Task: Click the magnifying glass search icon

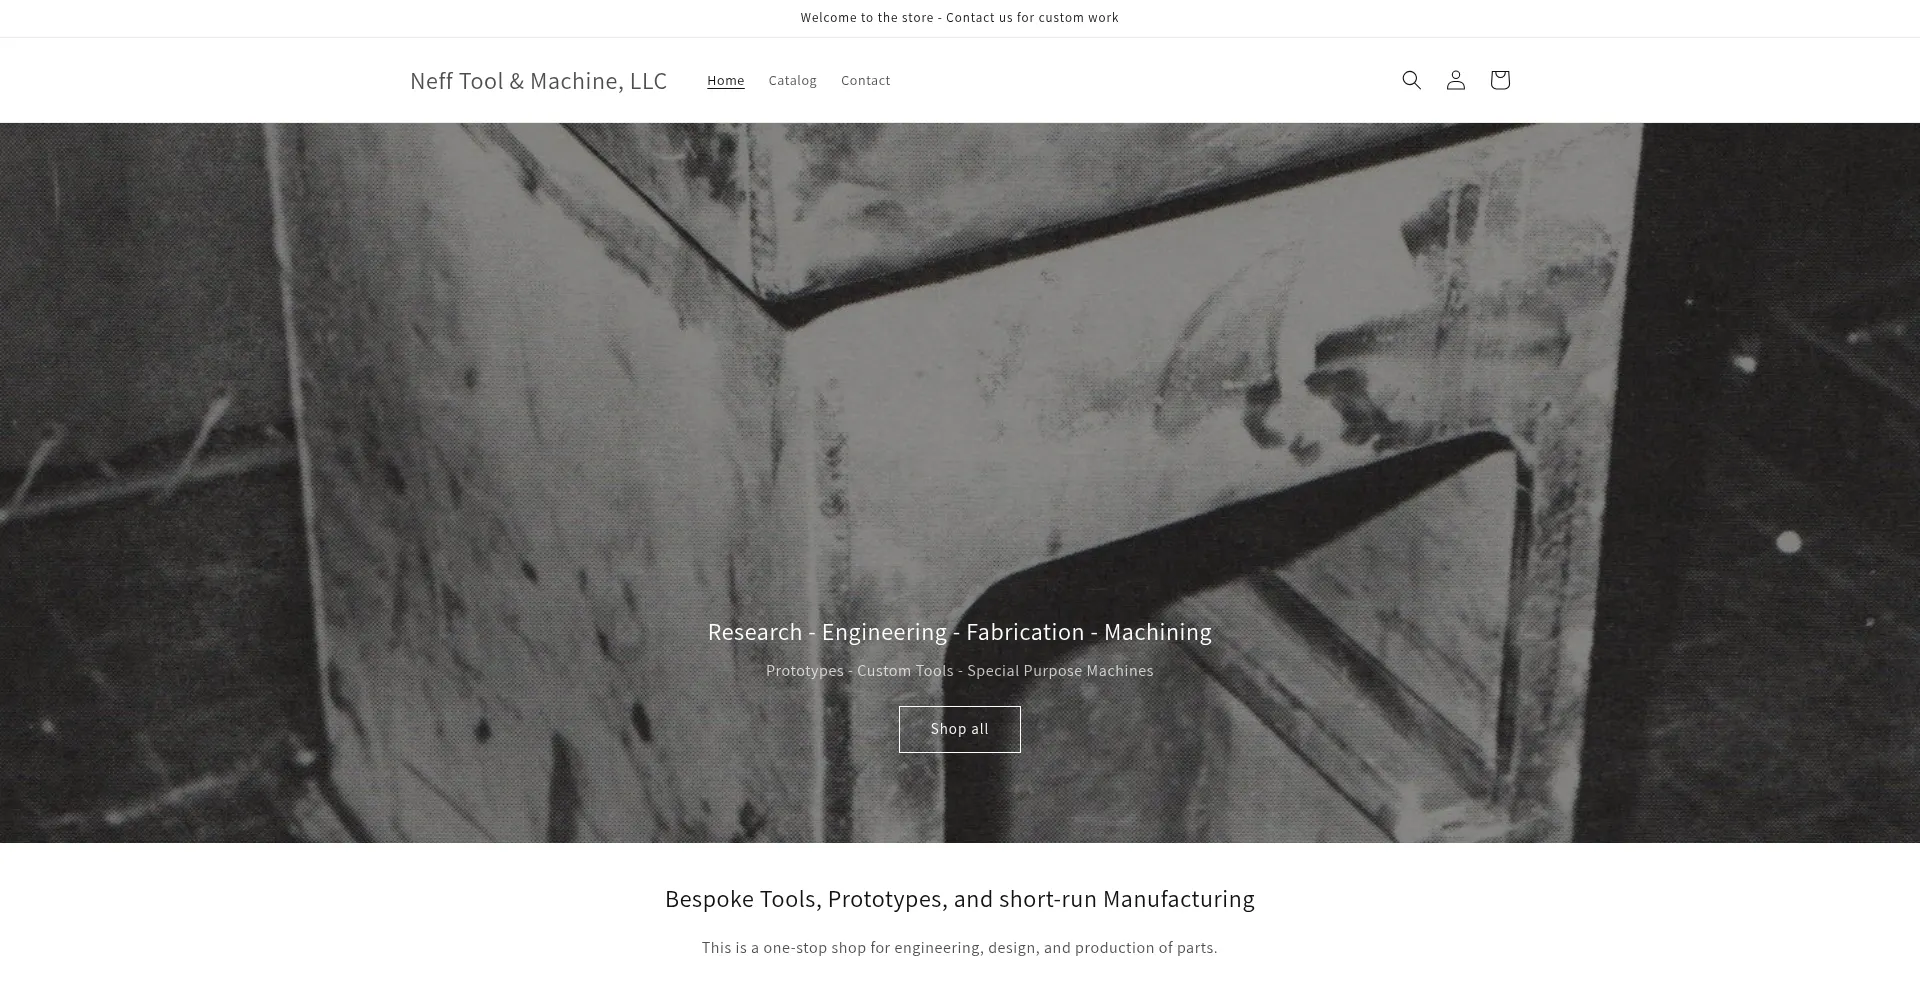Action: pyautogui.click(x=1411, y=80)
